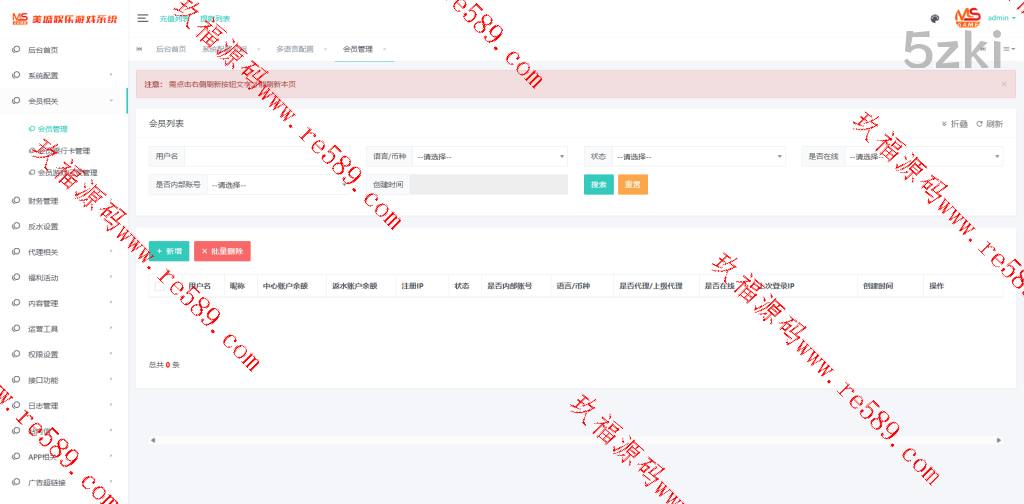Collapse the 会员相关 sidebar group
The image size is (1024, 504).
click(x=111, y=101)
